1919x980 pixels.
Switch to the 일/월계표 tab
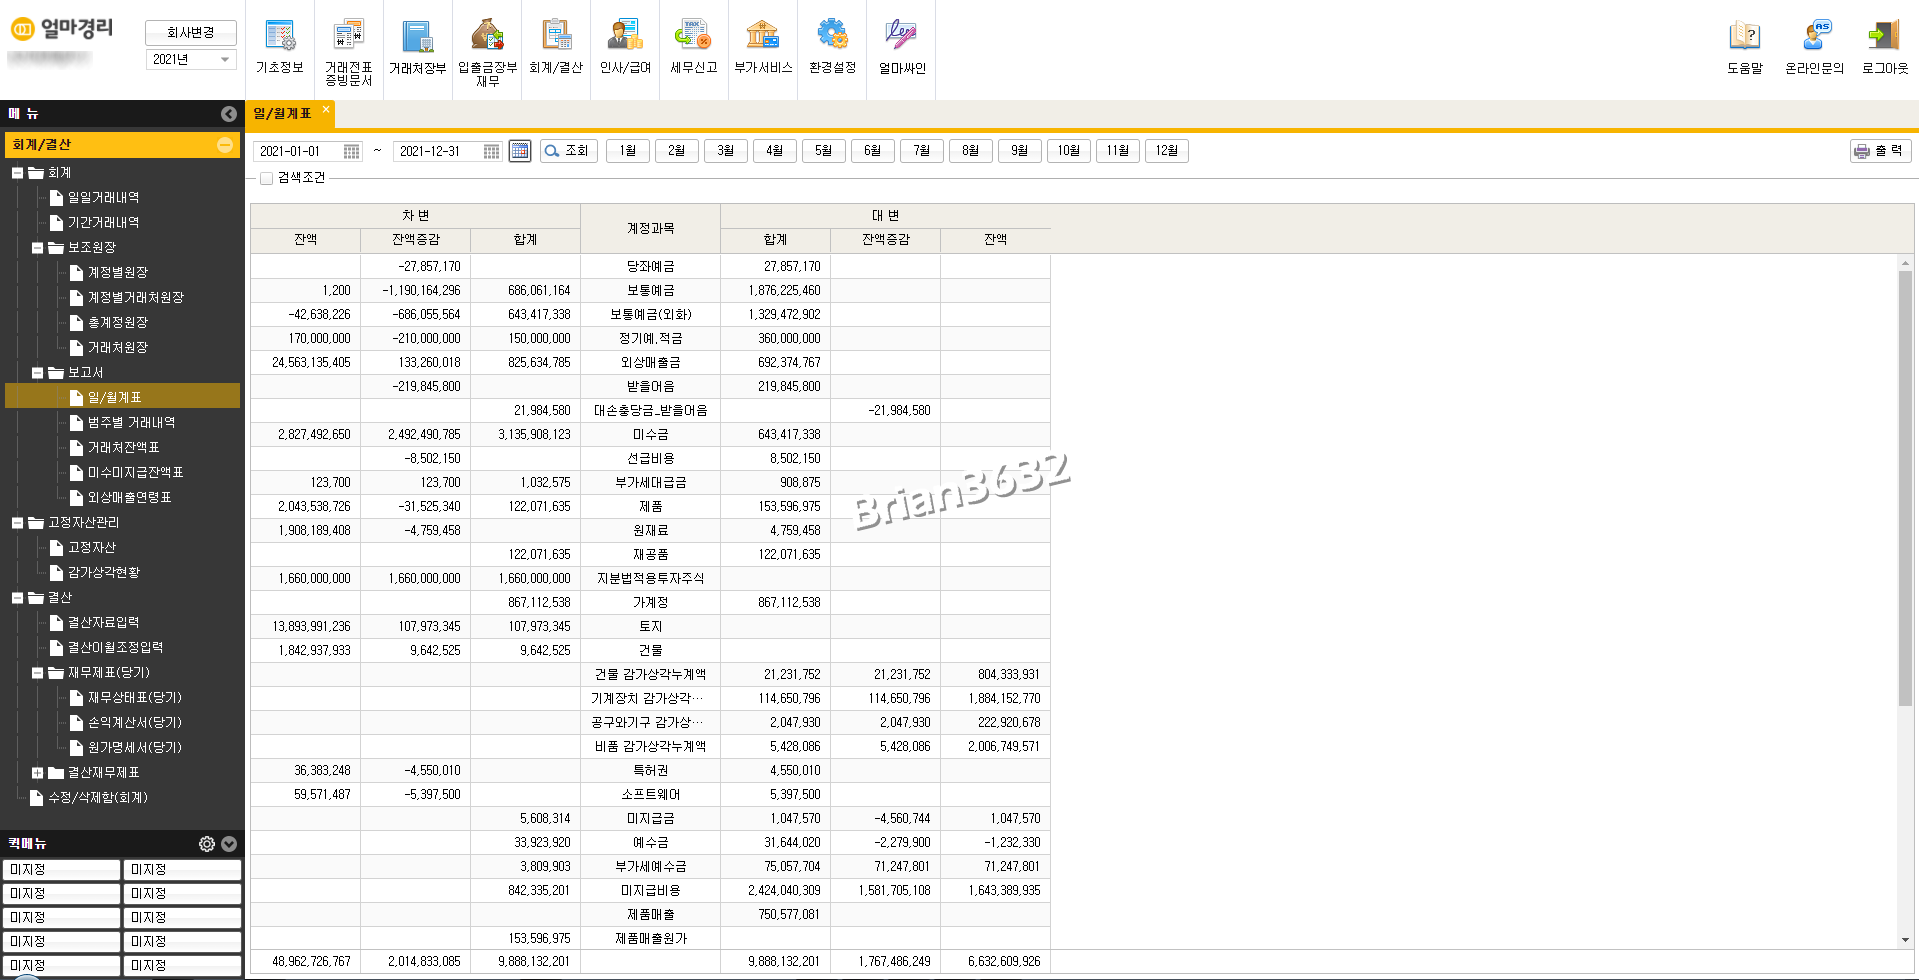282,114
